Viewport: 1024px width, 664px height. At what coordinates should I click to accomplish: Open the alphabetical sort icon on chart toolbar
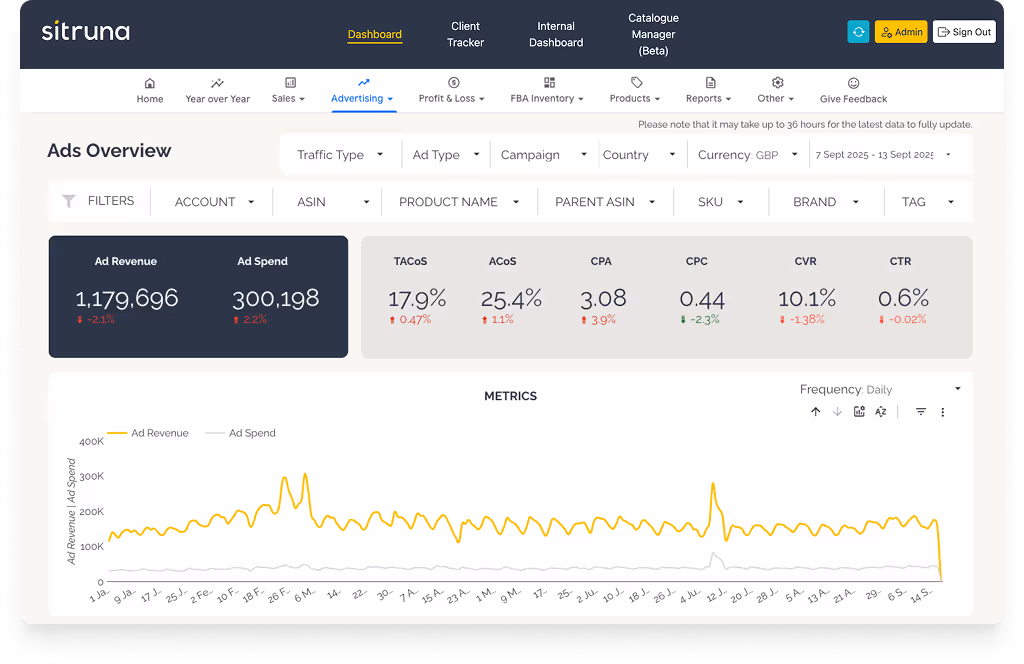[880, 411]
